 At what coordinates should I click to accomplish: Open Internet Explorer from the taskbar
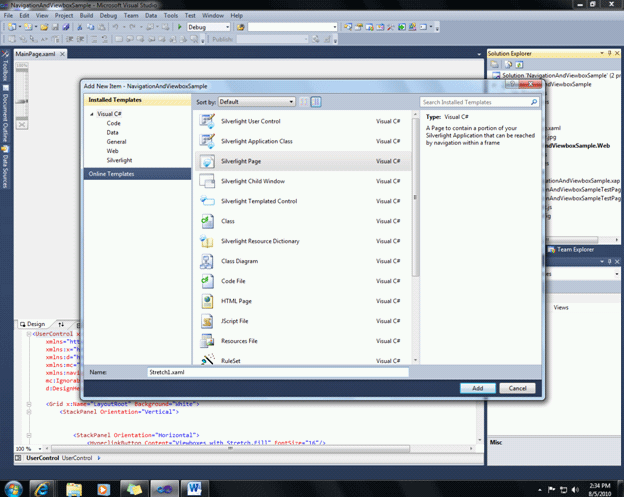point(42,488)
